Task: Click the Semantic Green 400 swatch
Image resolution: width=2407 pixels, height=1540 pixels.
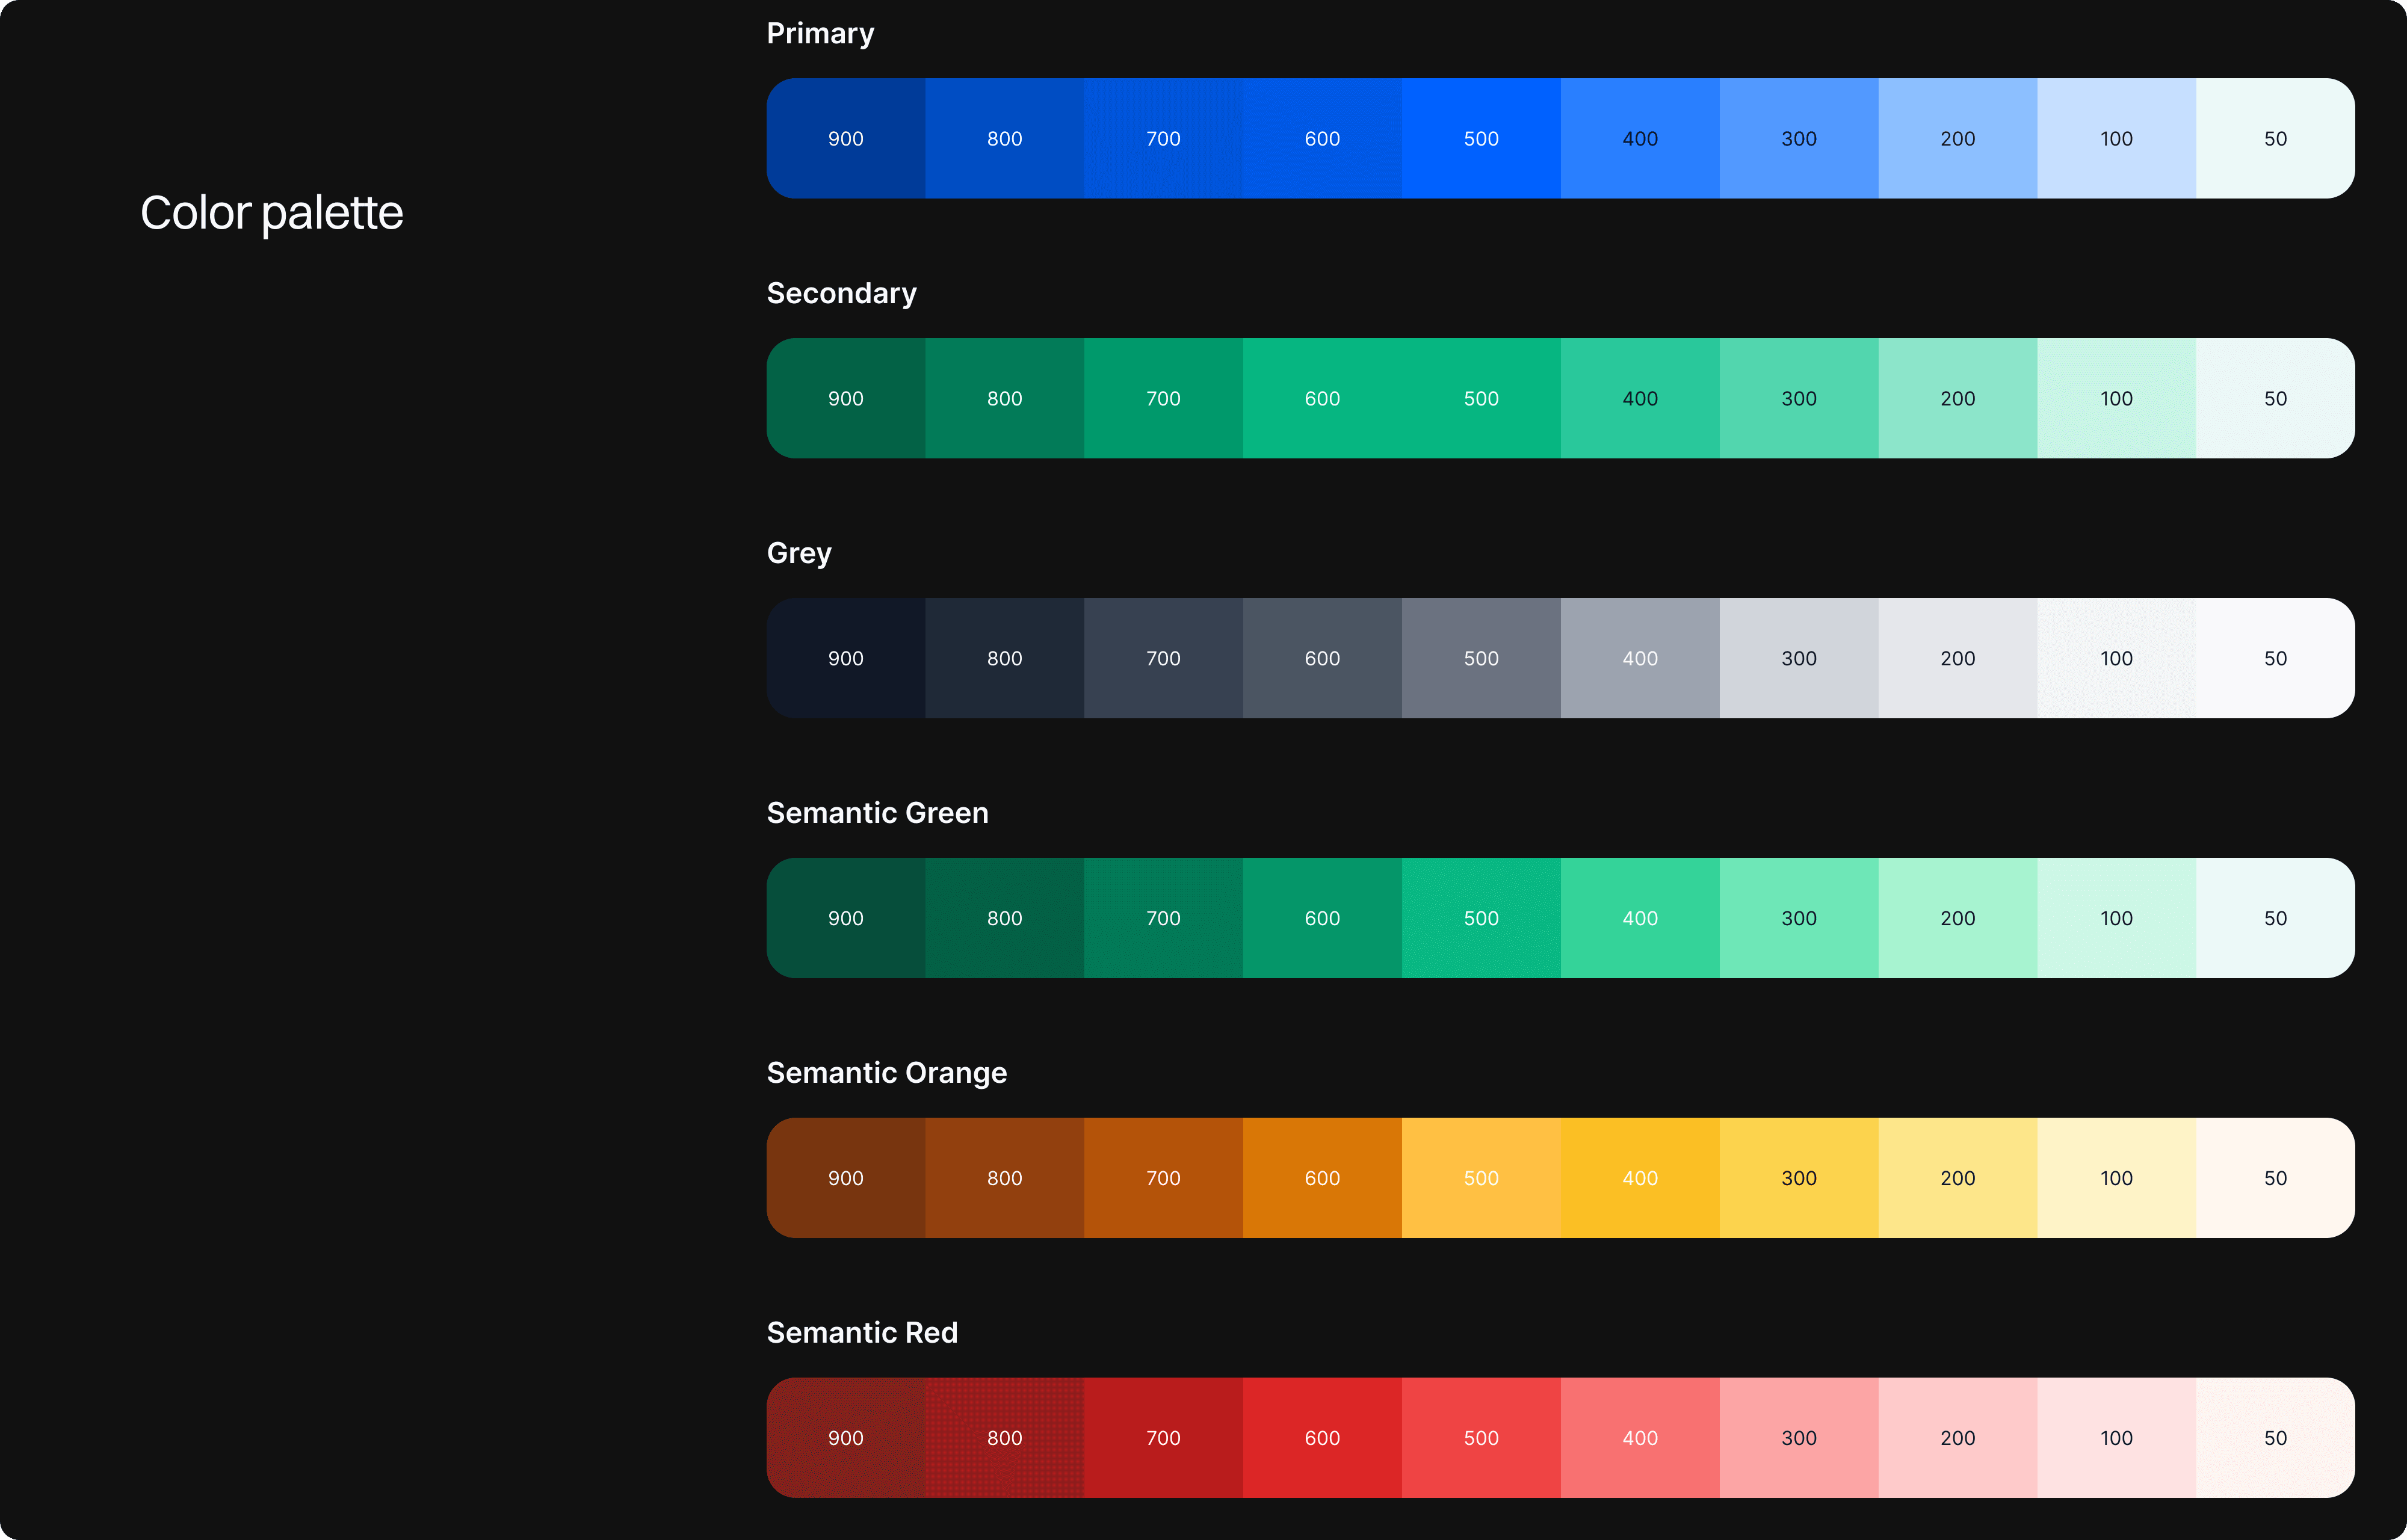Action: [1639, 918]
